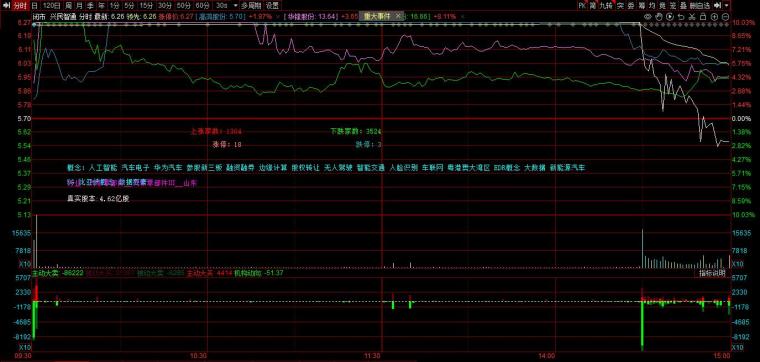Click the 粤港澳大湾区 concept tag

(469, 168)
